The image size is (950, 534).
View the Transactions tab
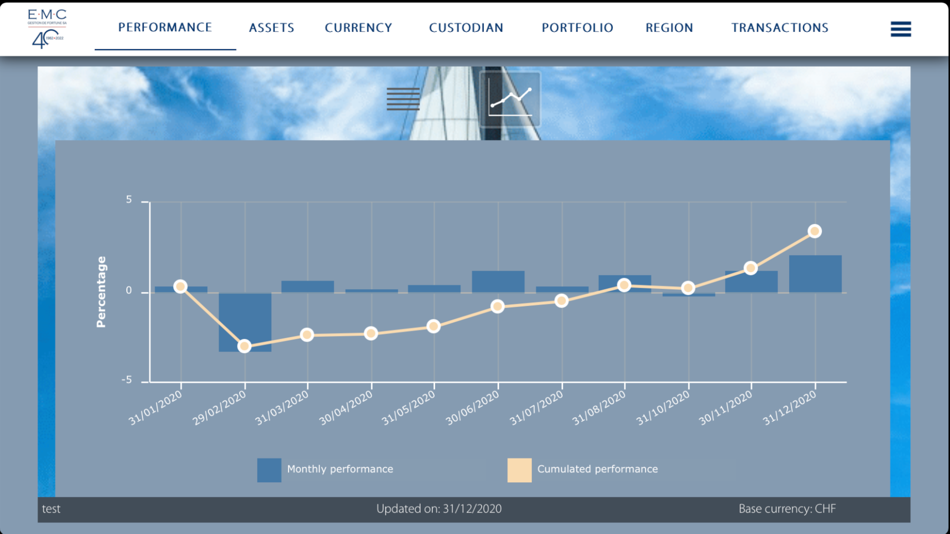[780, 28]
